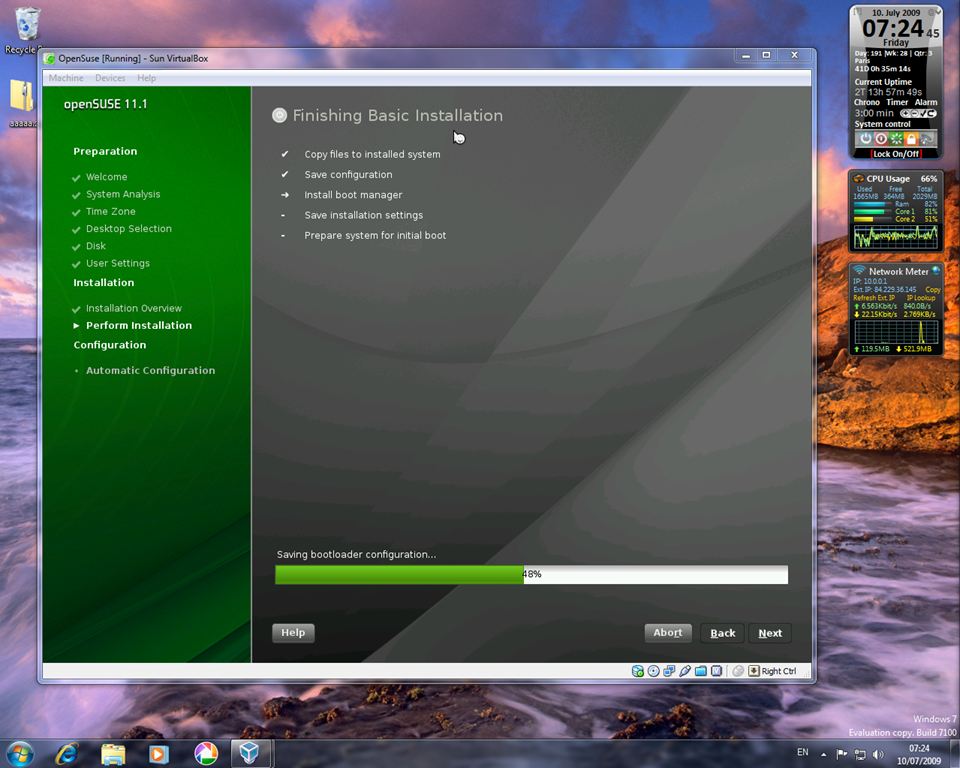Click 'Perform Installation' step in sidebar
The image size is (960, 768).
[139, 325]
